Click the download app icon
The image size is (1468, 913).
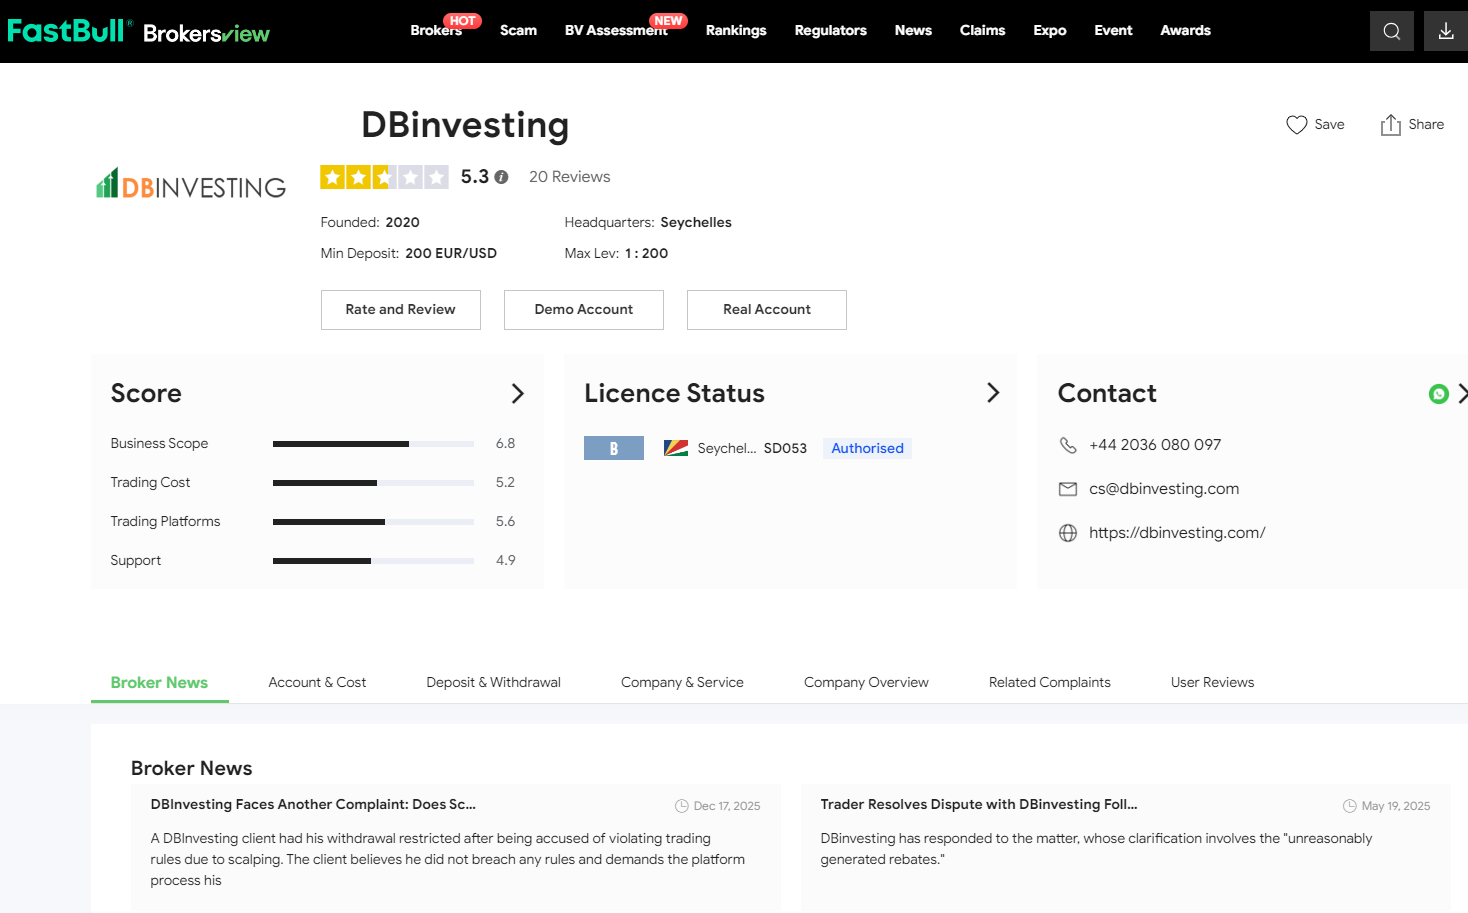[x=1445, y=31]
